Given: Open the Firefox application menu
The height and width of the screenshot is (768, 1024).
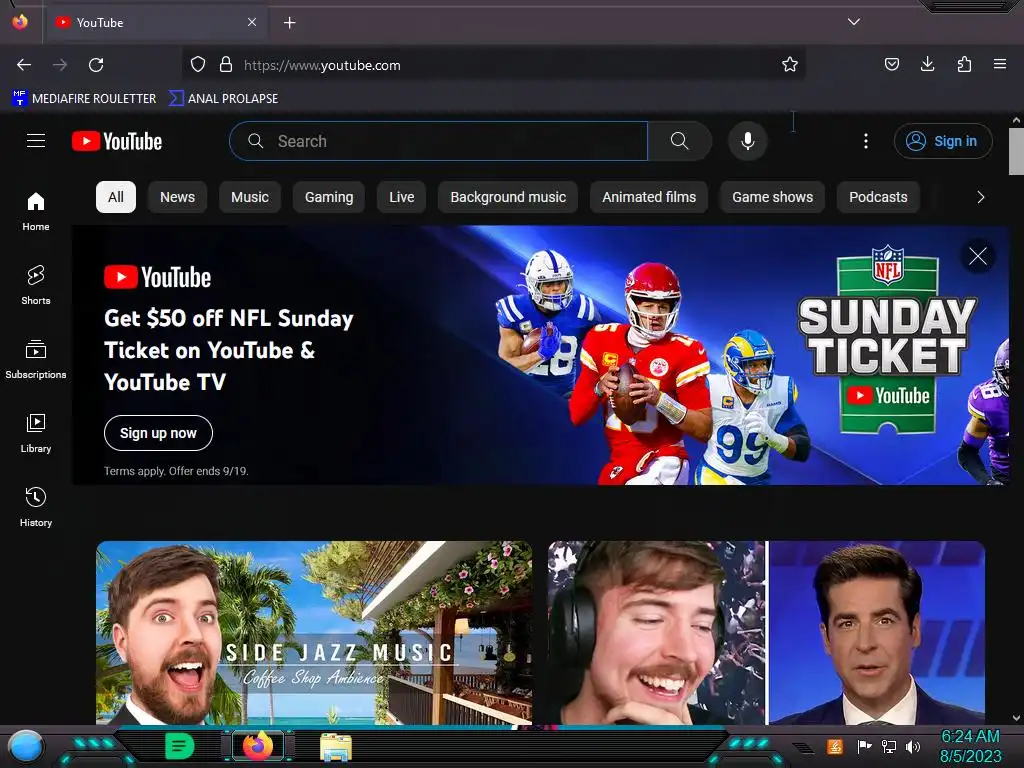Looking at the screenshot, I should (x=1000, y=64).
